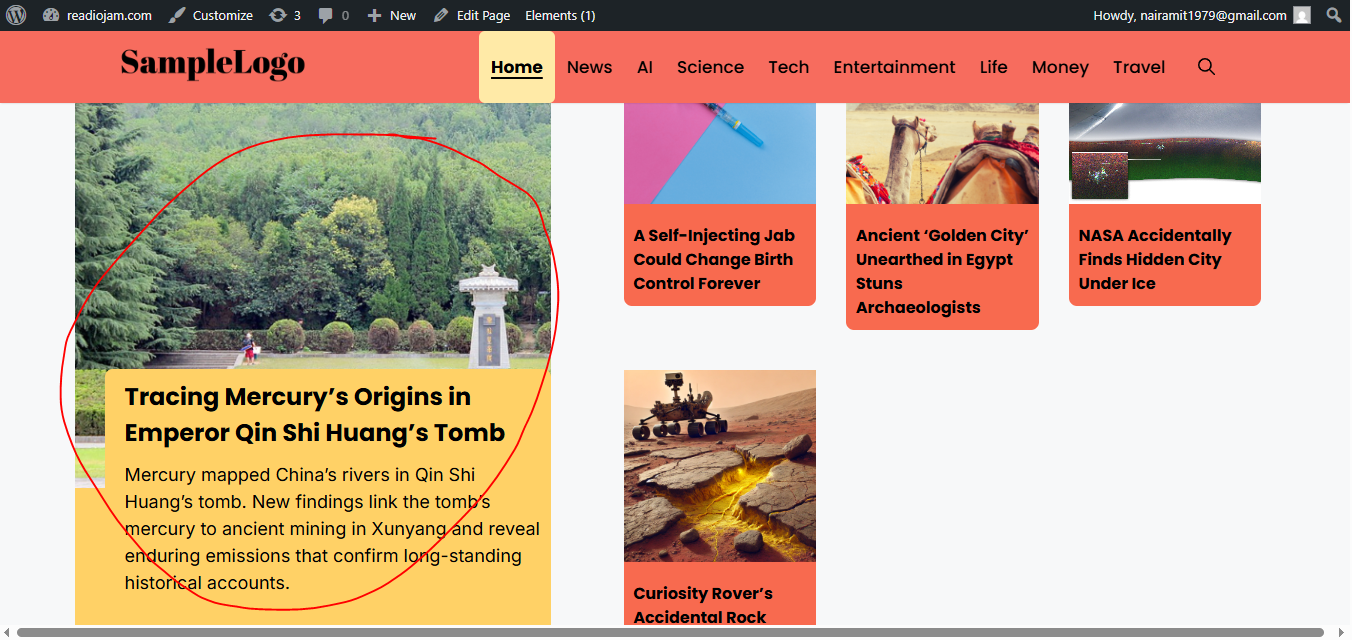Open NASA Accidentally Finds Hidden City article
Screen dimensions: 1352x640
(1155, 259)
